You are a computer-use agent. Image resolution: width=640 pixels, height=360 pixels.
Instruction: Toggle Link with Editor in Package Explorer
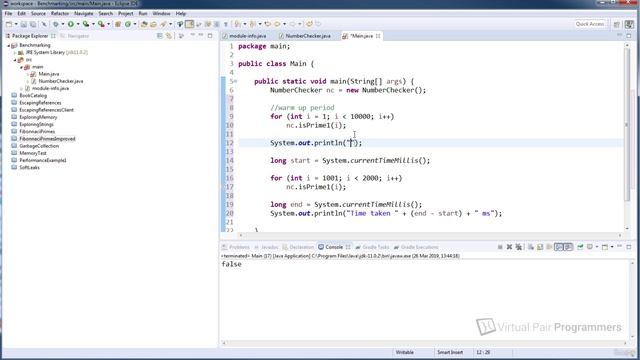pos(169,36)
